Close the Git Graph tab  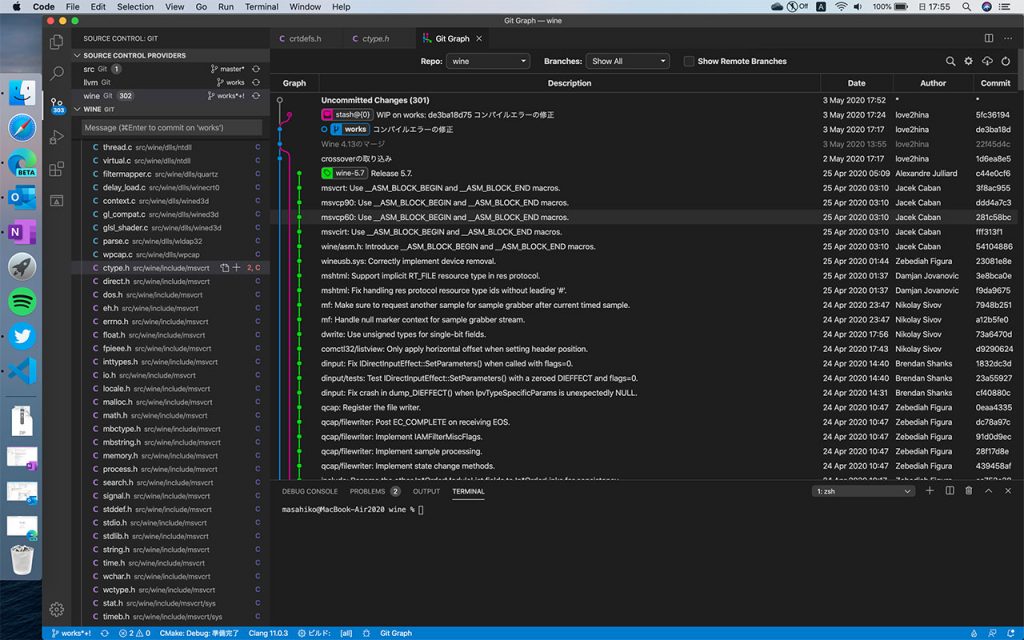tap(479, 39)
